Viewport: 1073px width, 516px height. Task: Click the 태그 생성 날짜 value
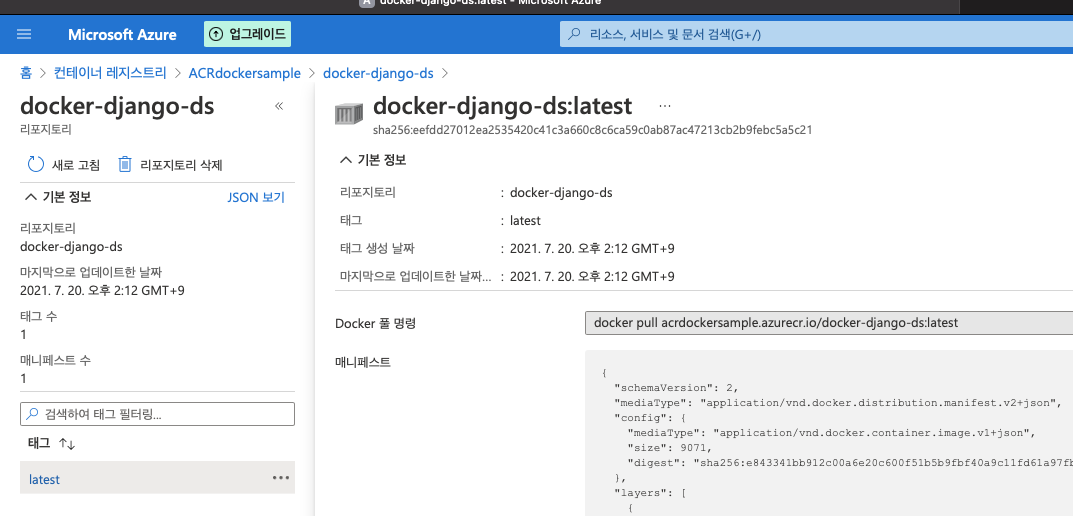pyautogui.click(x=593, y=248)
